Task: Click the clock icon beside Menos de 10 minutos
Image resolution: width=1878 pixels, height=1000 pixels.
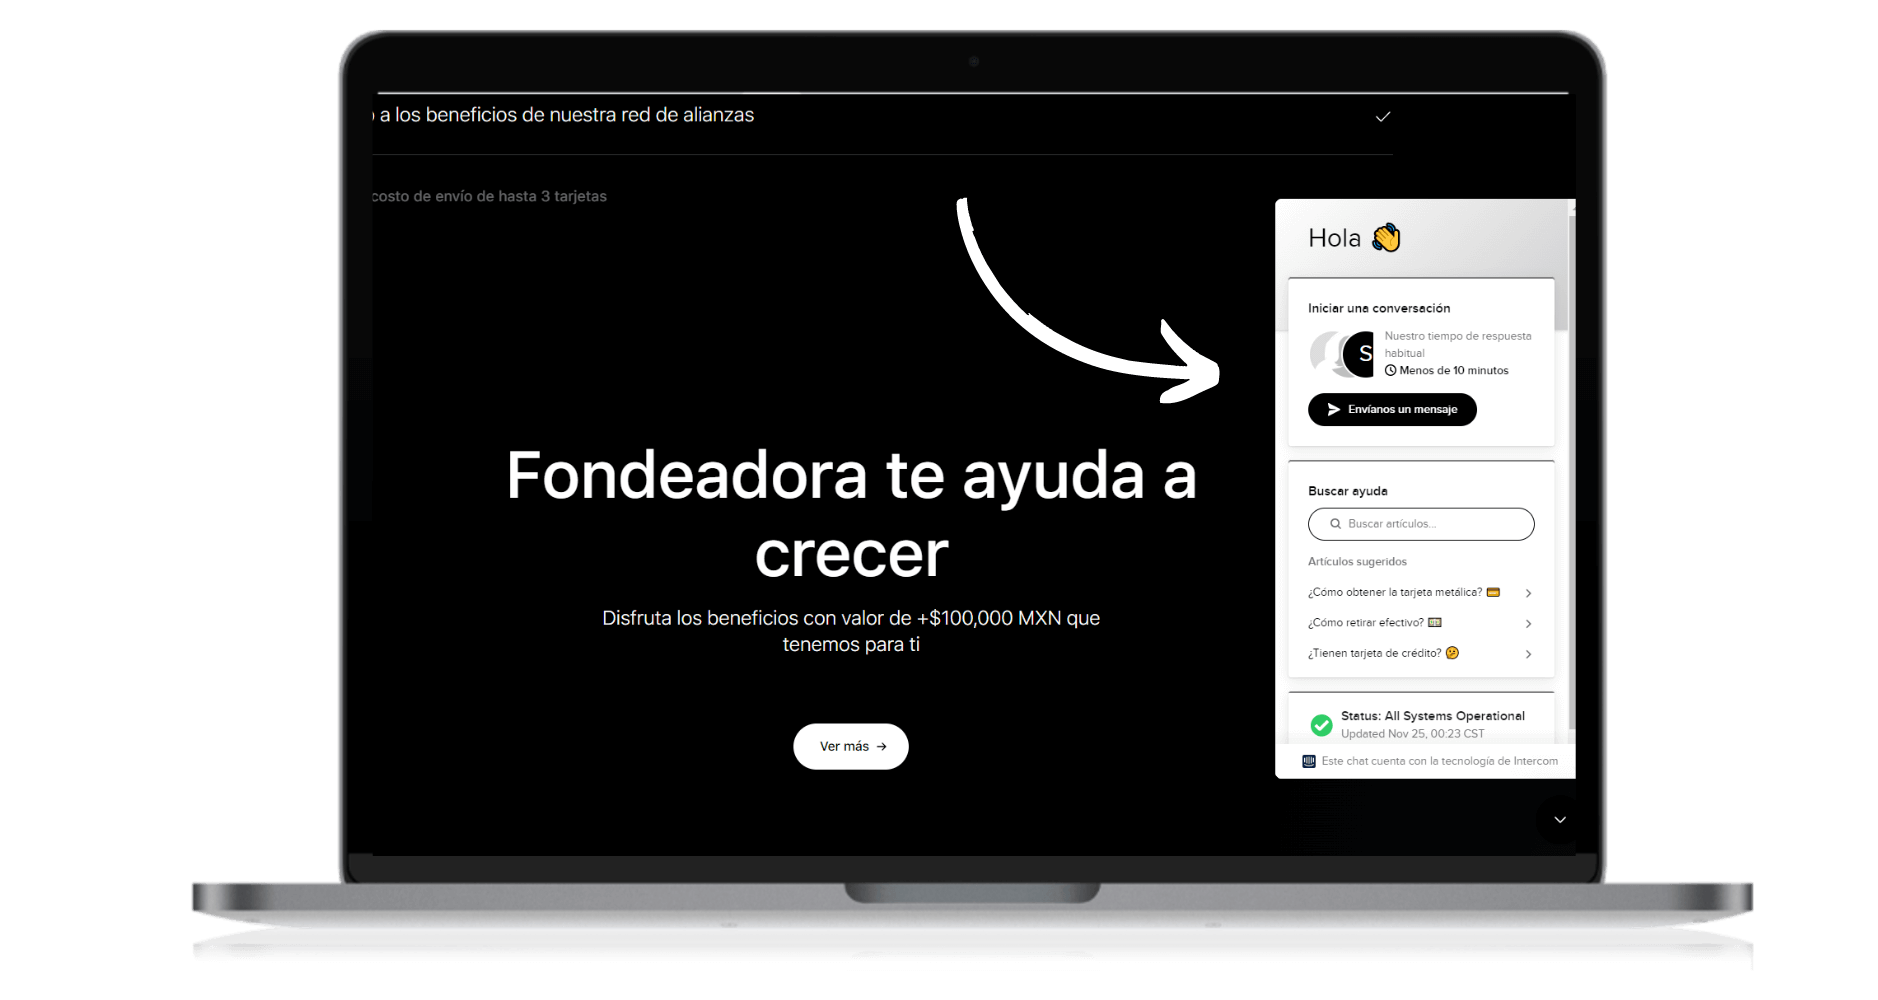Action: (x=1390, y=371)
